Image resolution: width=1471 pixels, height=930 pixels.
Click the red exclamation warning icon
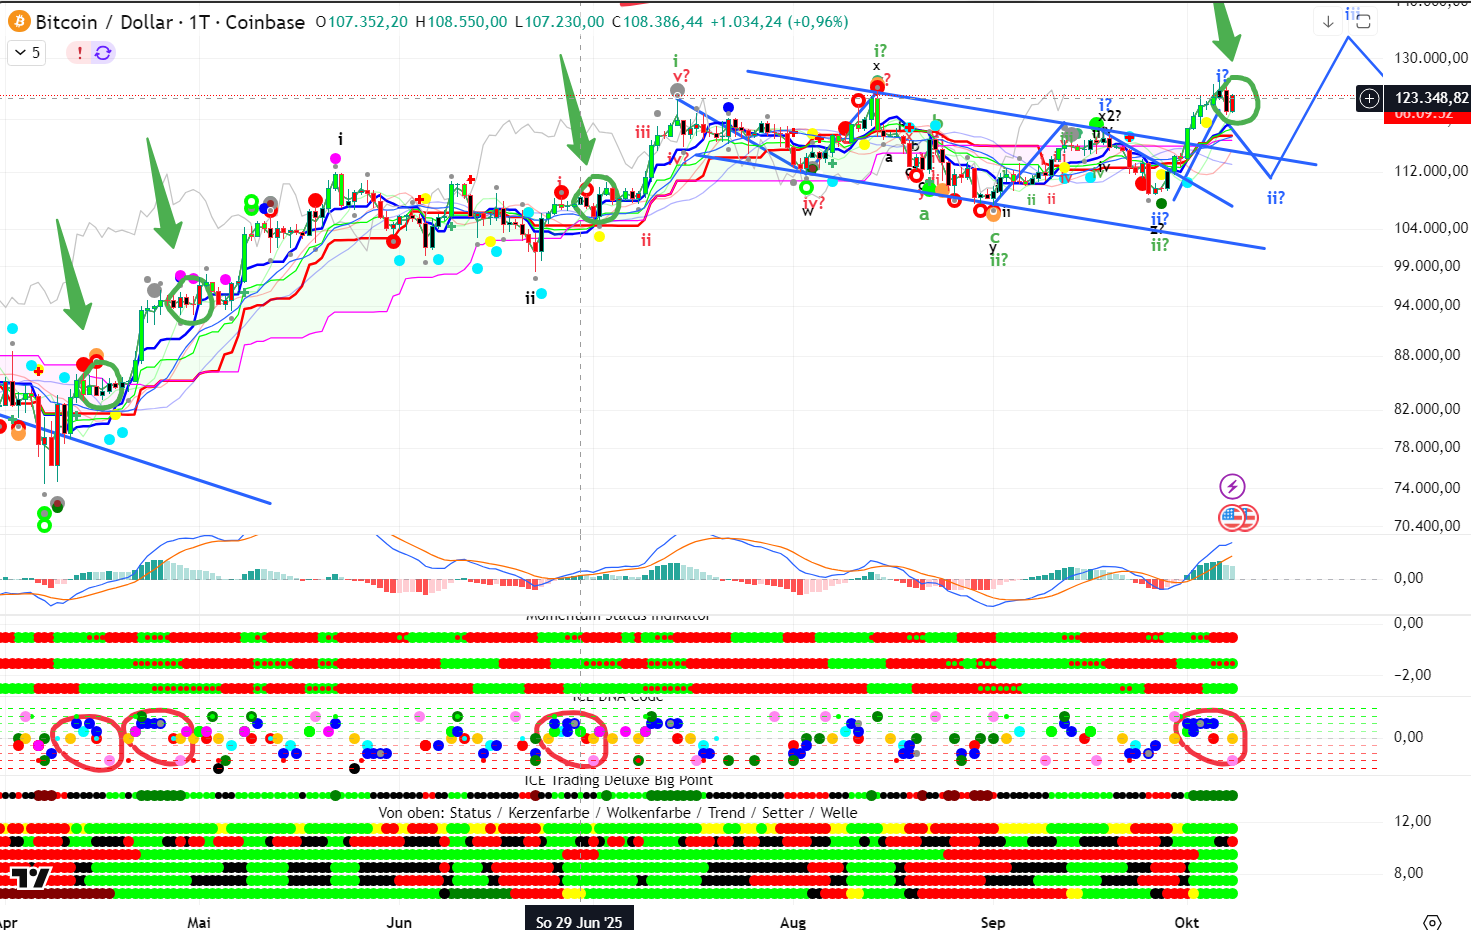tap(80, 53)
